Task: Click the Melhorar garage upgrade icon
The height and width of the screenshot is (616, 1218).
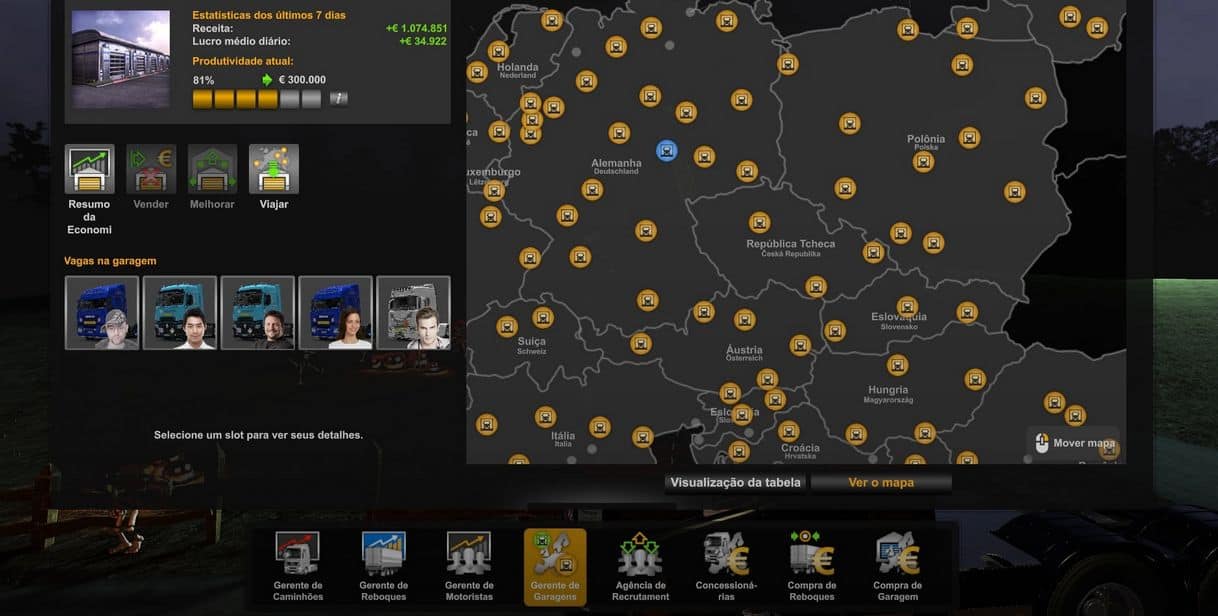Action: 212,169
